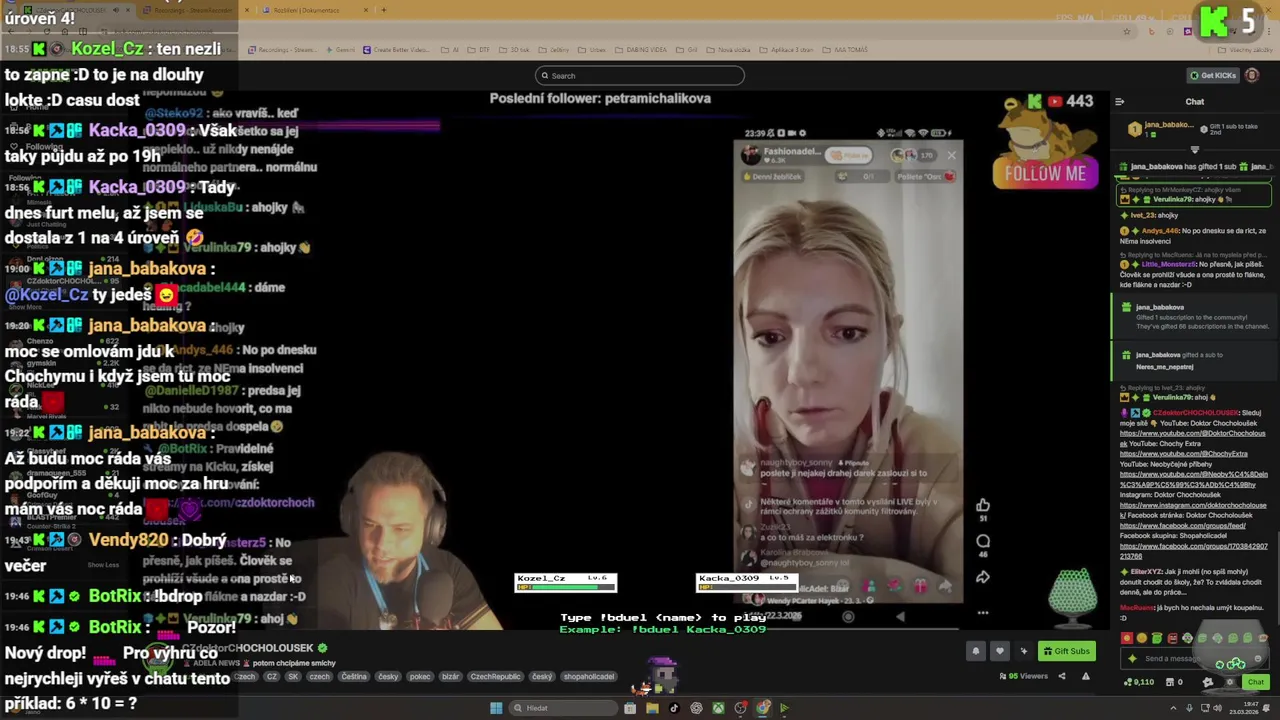Open File Explorer from taskbar
Screen dimensions: 1280x720
click(652, 708)
